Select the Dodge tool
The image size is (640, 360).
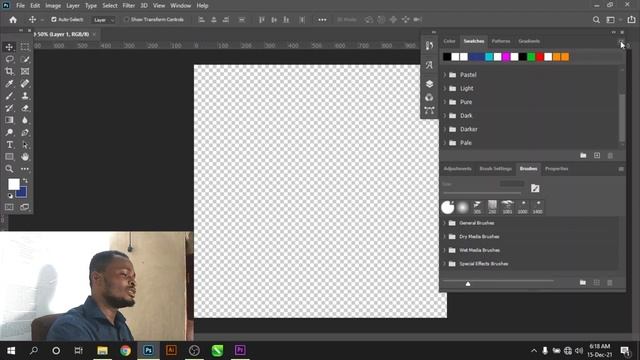coord(9,132)
